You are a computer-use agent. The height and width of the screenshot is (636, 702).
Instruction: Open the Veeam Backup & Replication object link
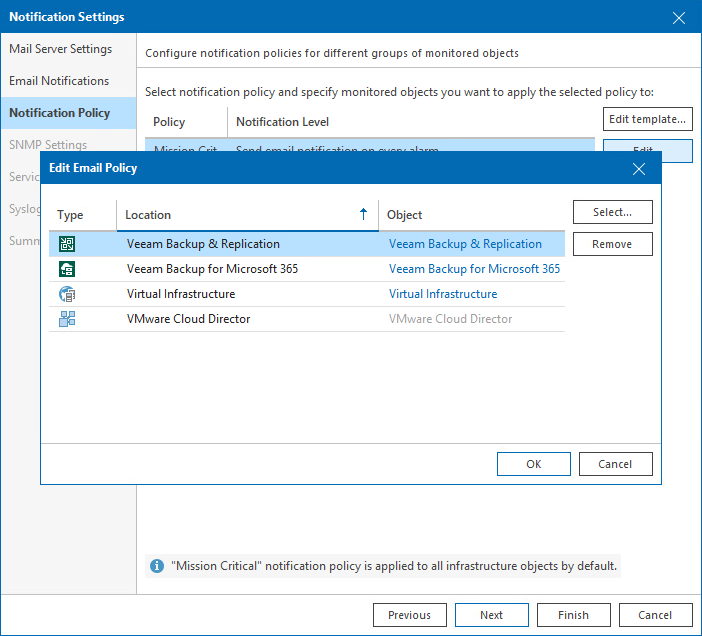(465, 244)
